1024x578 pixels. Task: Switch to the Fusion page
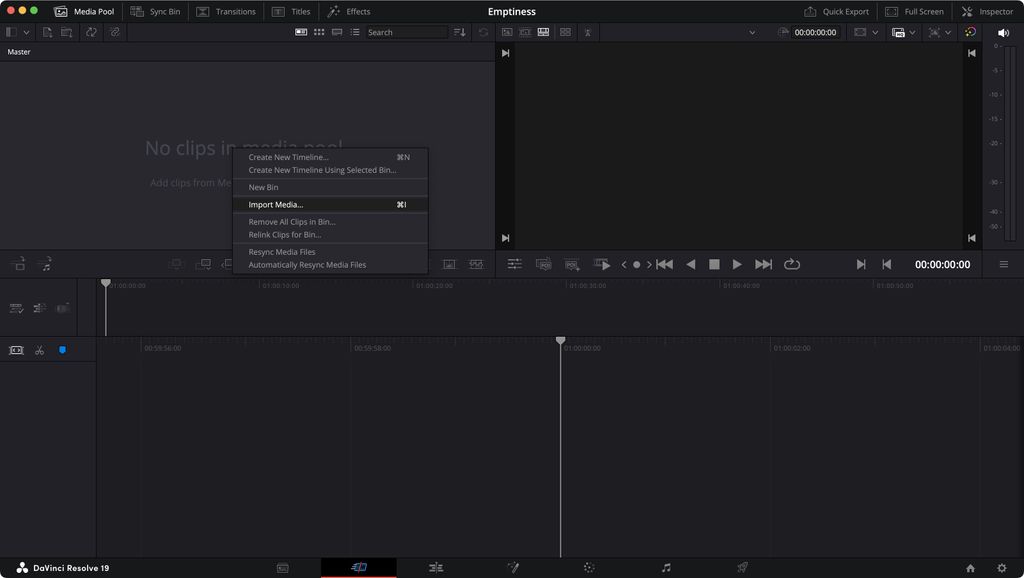[513, 567]
